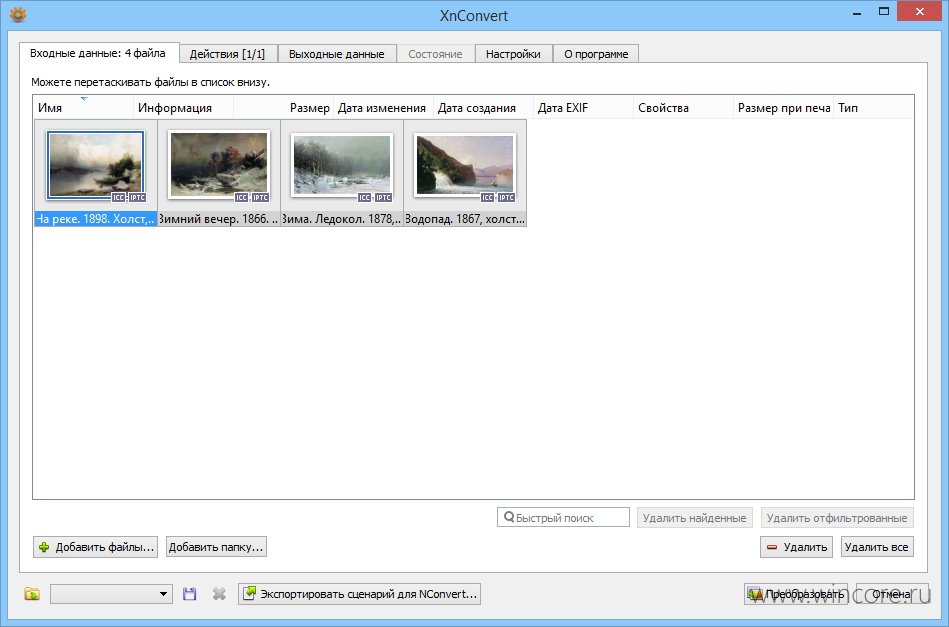Click the IPTC badge on 'Зима. Ледокол' thumbnail
The height and width of the screenshot is (627, 949).
383,197
